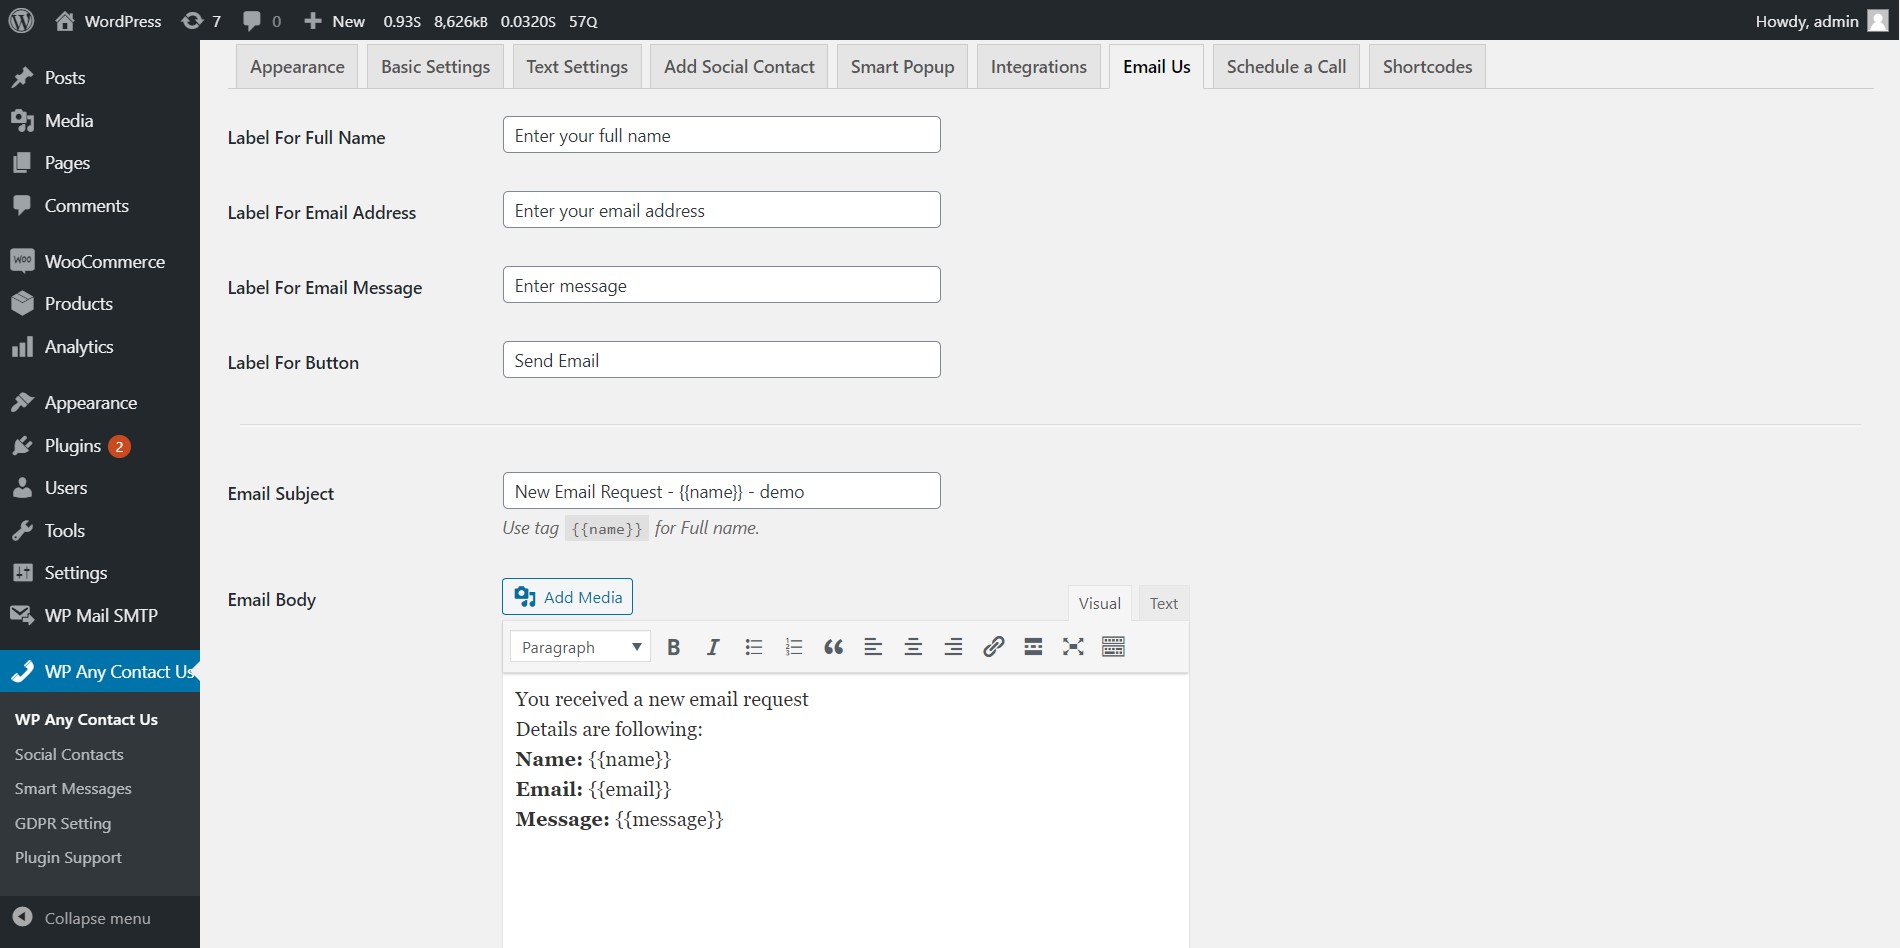Image resolution: width=1900 pixels, height=948 pixels.
Task: Open Social Contacts submenu link
Action: click(69, 755)
